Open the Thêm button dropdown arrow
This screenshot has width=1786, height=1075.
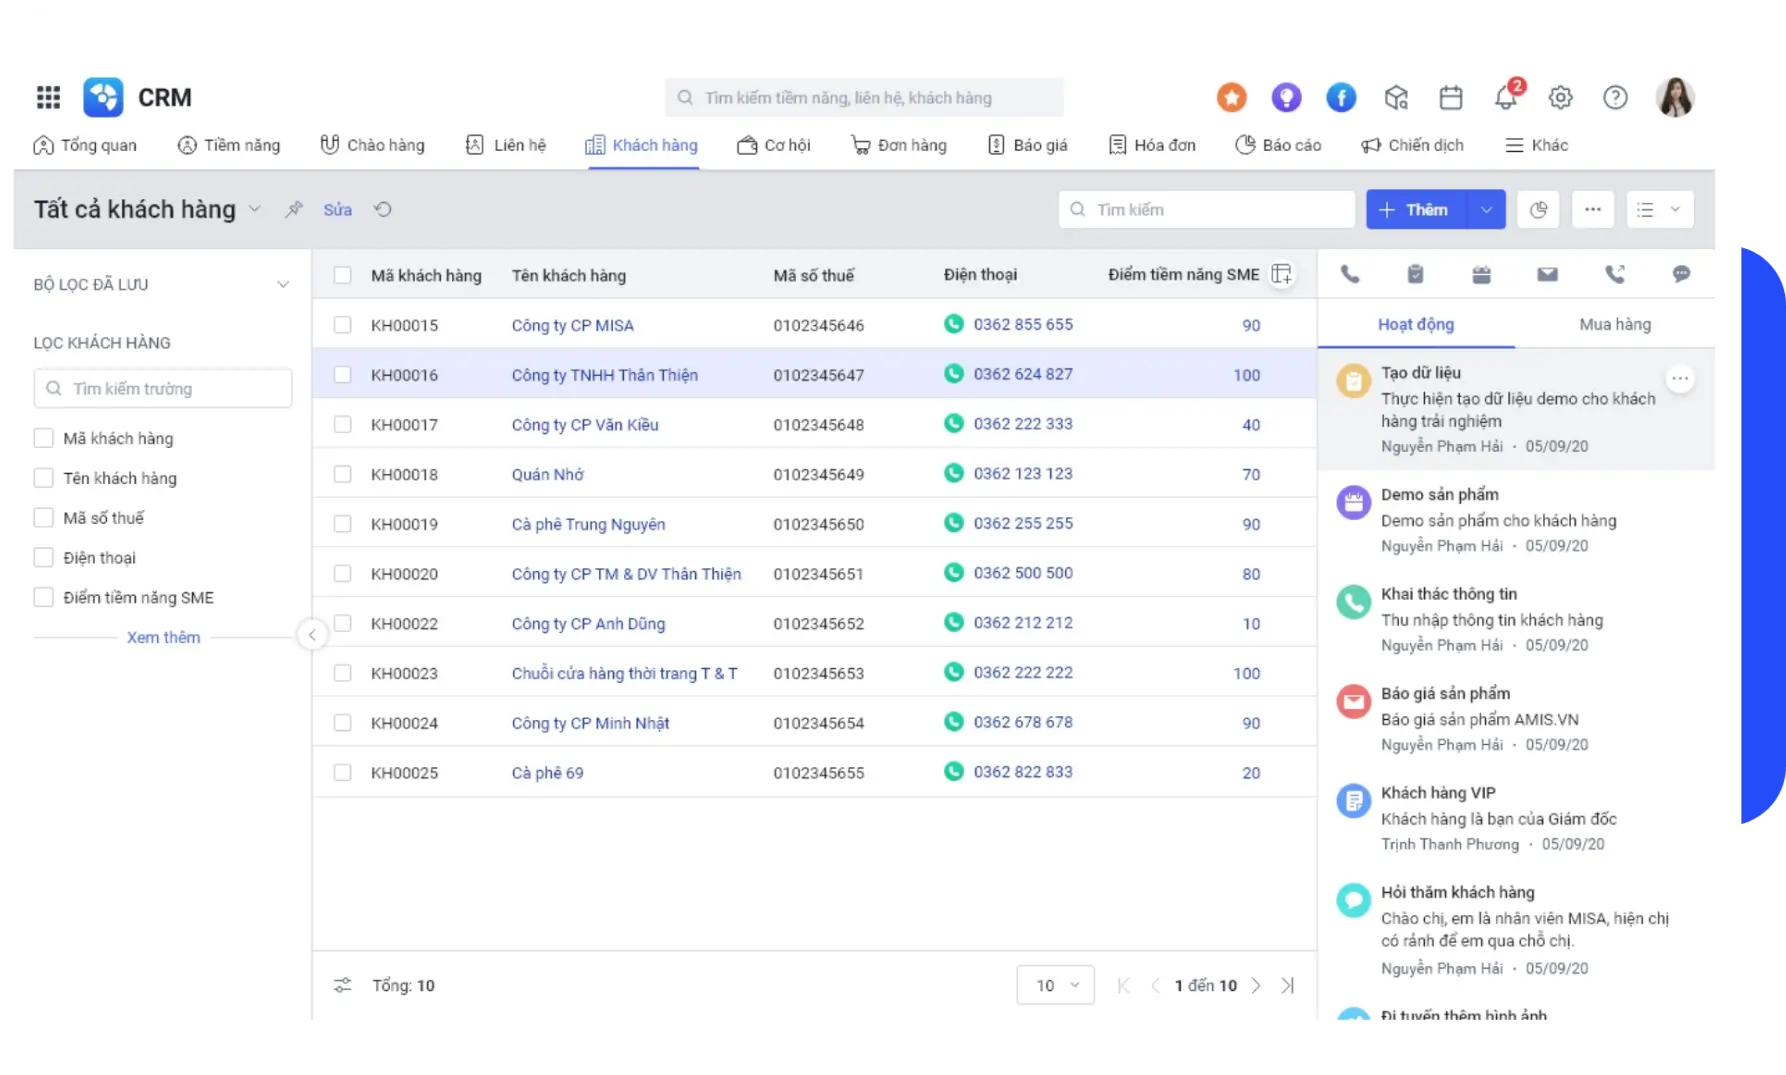click(1486, 209)
